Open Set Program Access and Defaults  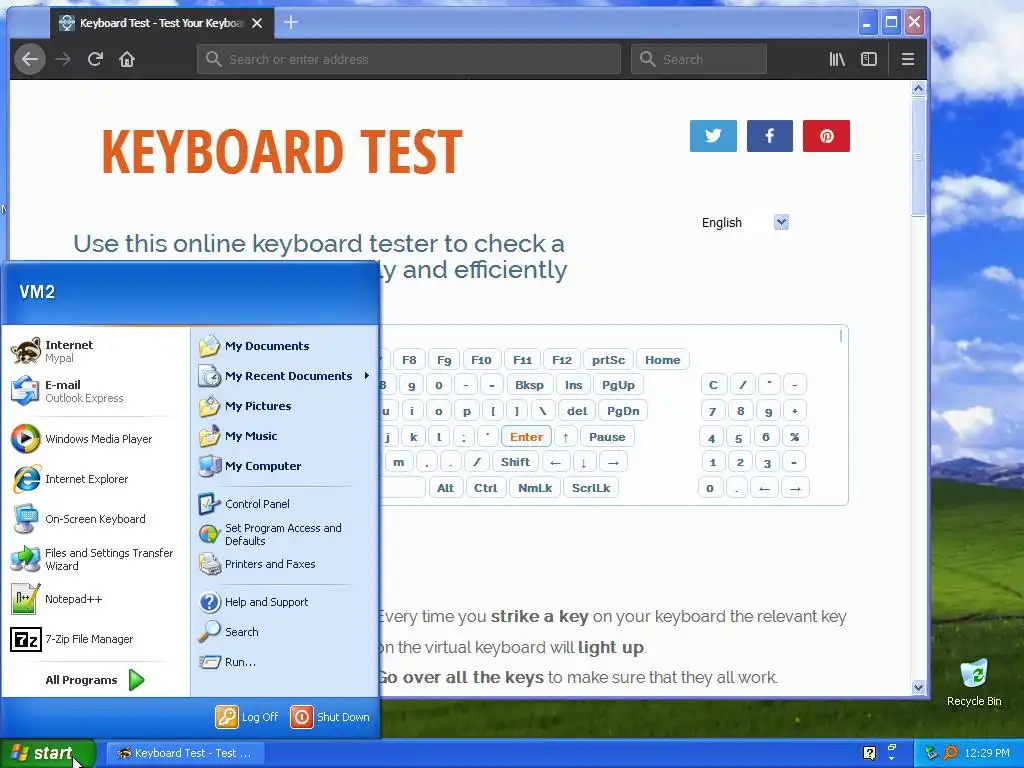pyautogui.click(x=271, y=534)
